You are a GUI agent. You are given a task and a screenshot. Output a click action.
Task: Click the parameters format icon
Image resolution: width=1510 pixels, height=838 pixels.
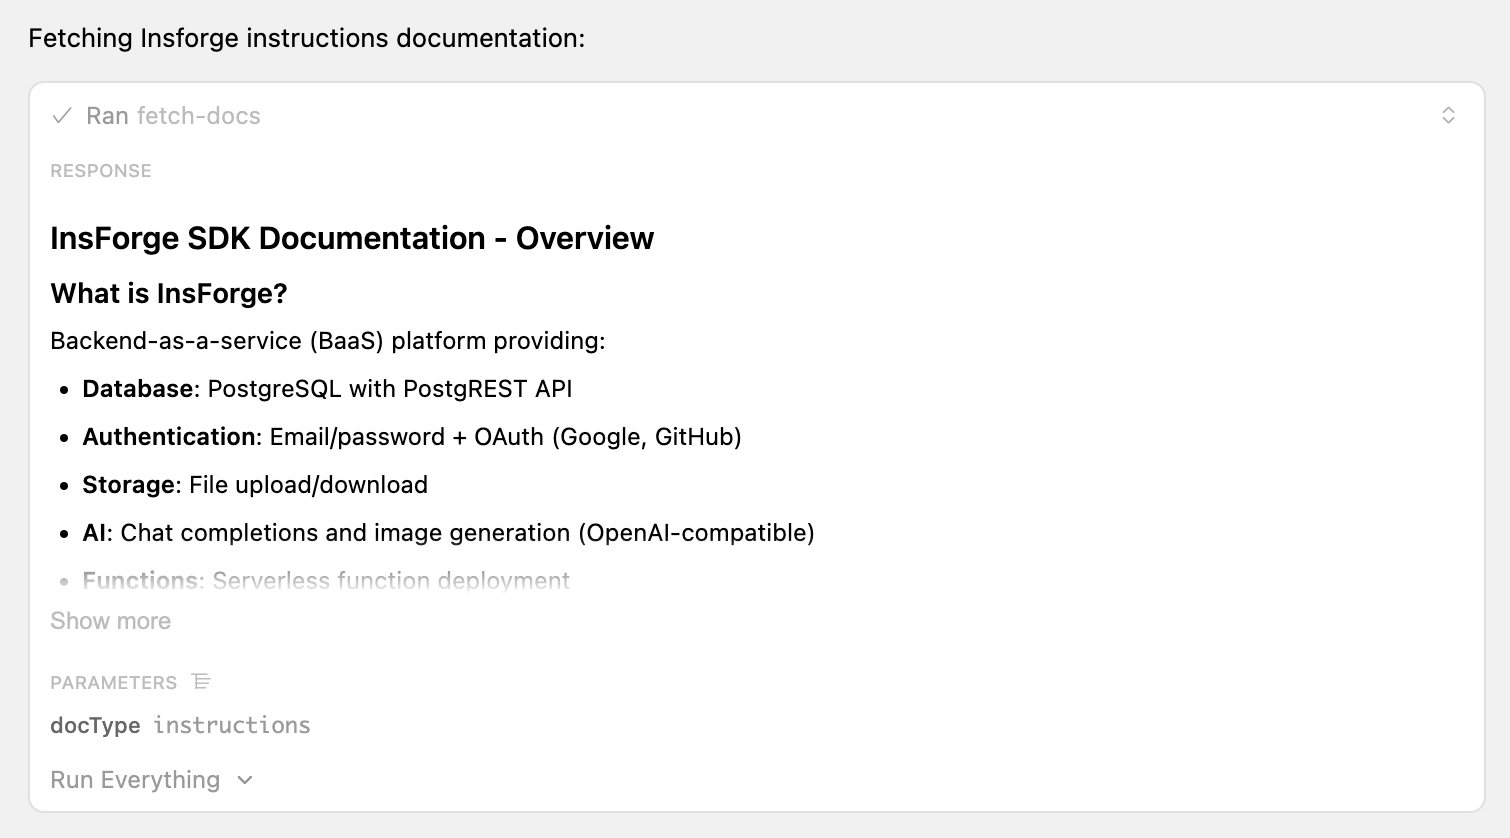(201, 682)
